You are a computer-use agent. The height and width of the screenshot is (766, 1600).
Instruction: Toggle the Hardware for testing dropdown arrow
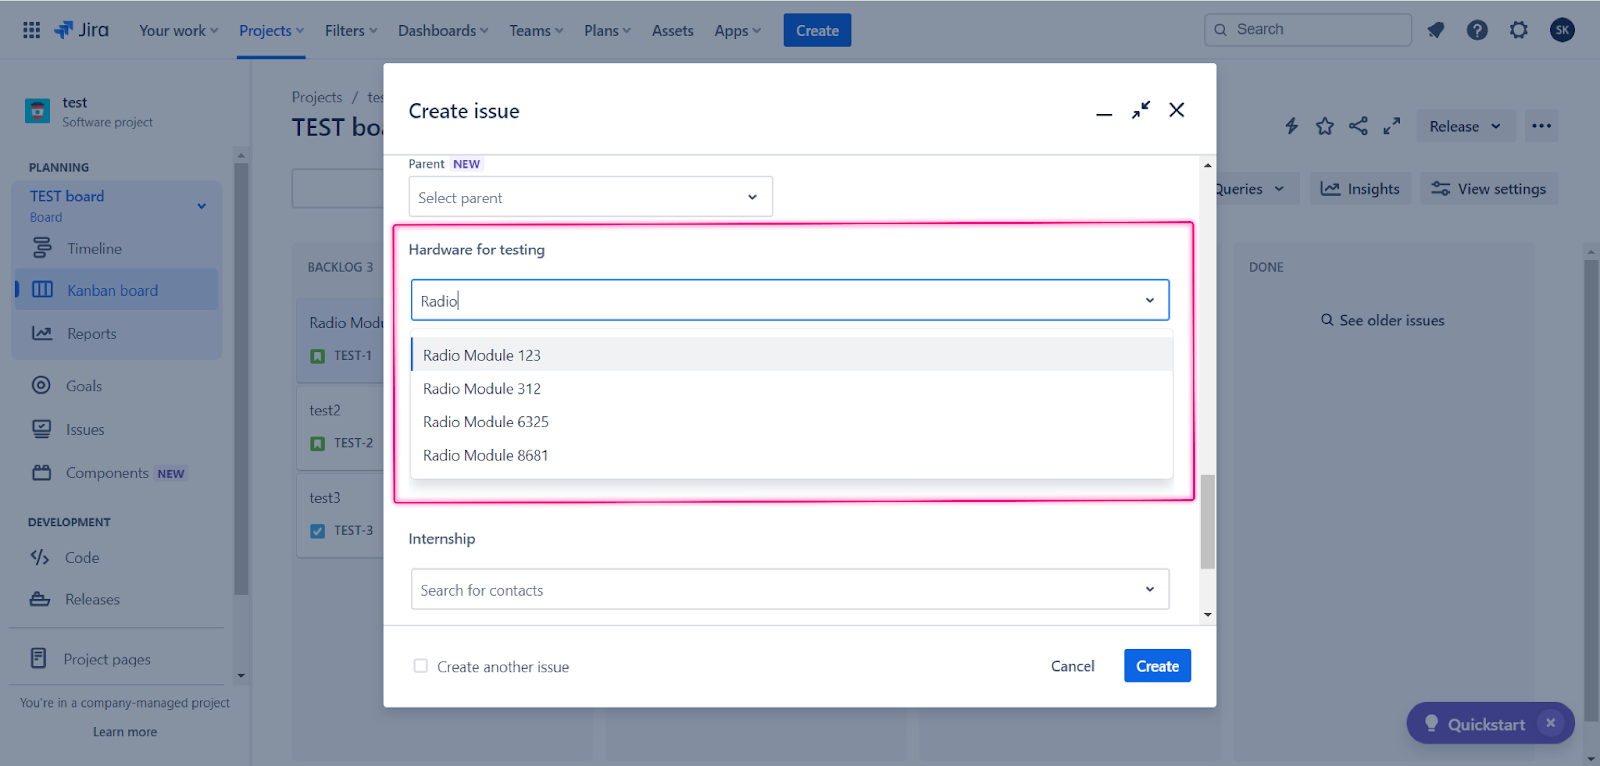pos(1150,300)
